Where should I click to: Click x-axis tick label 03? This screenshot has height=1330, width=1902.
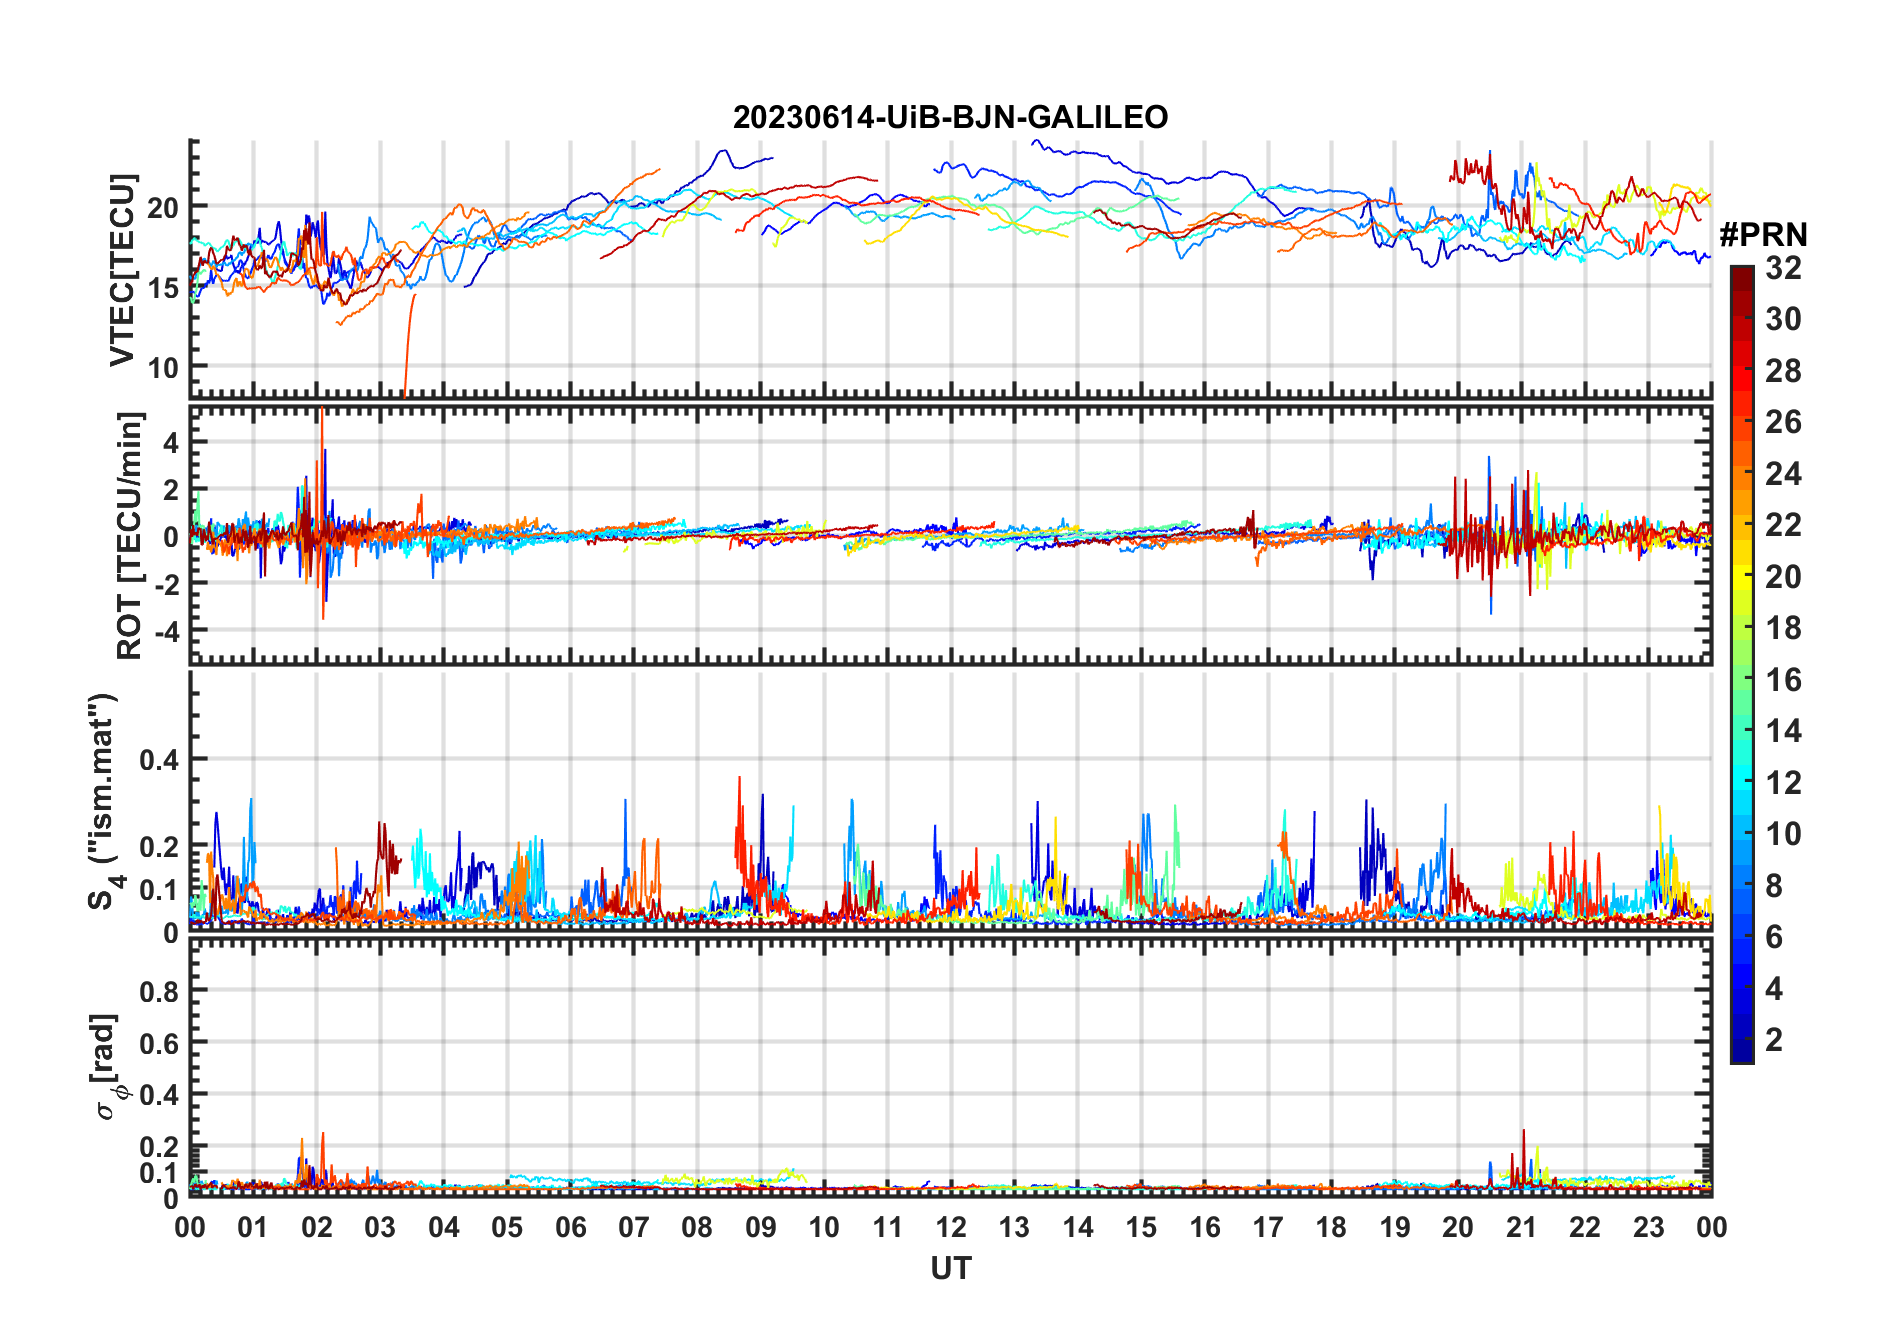[x=380, y=1227]
